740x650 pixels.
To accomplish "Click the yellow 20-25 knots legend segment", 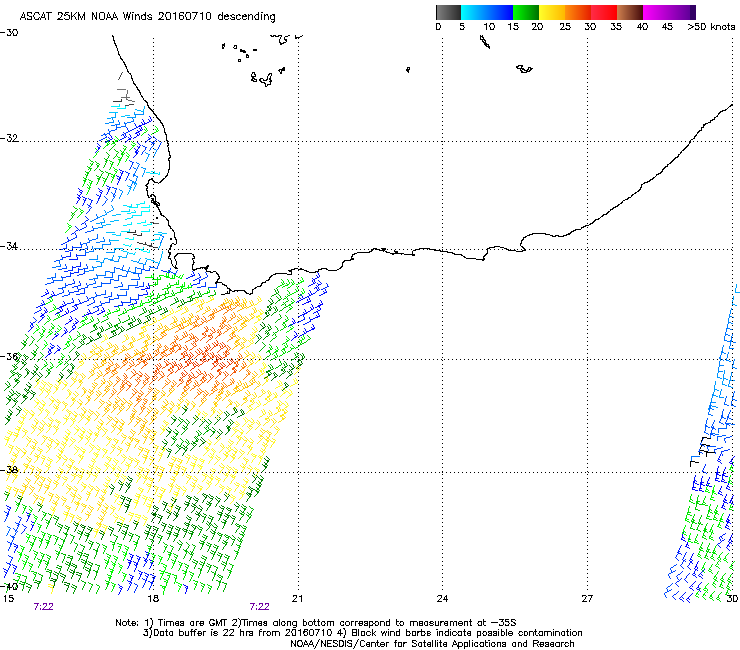I will tap(552, 12).
